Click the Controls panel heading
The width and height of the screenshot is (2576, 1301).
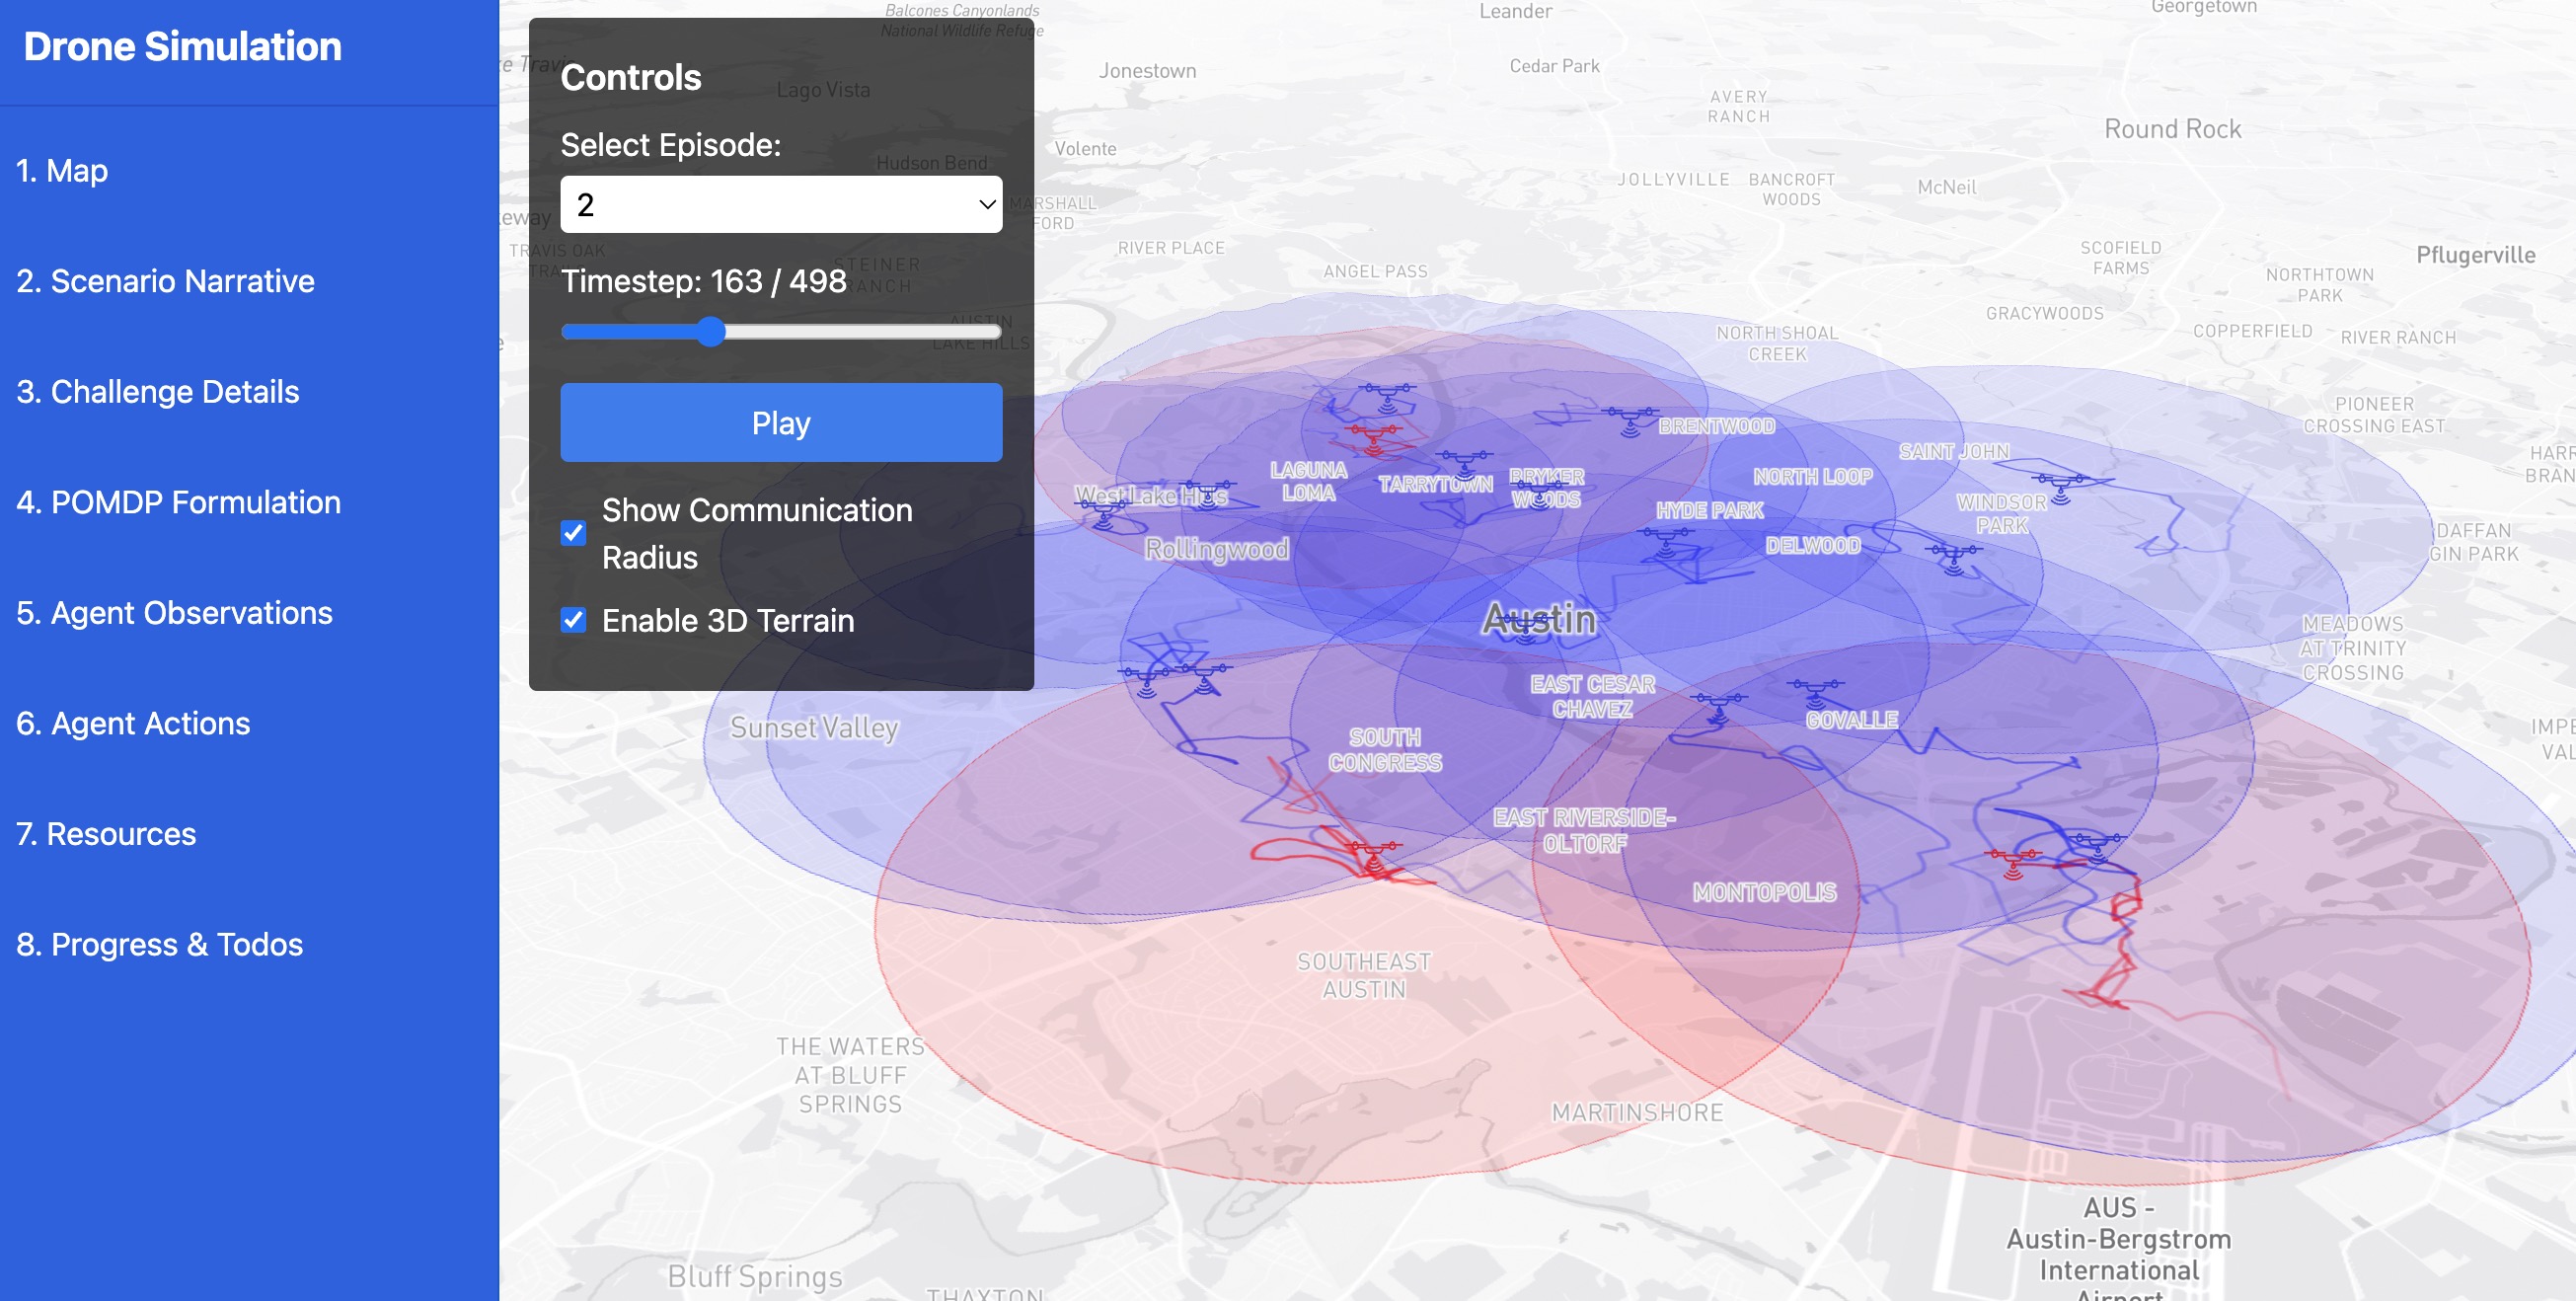(x=631, y=77)
